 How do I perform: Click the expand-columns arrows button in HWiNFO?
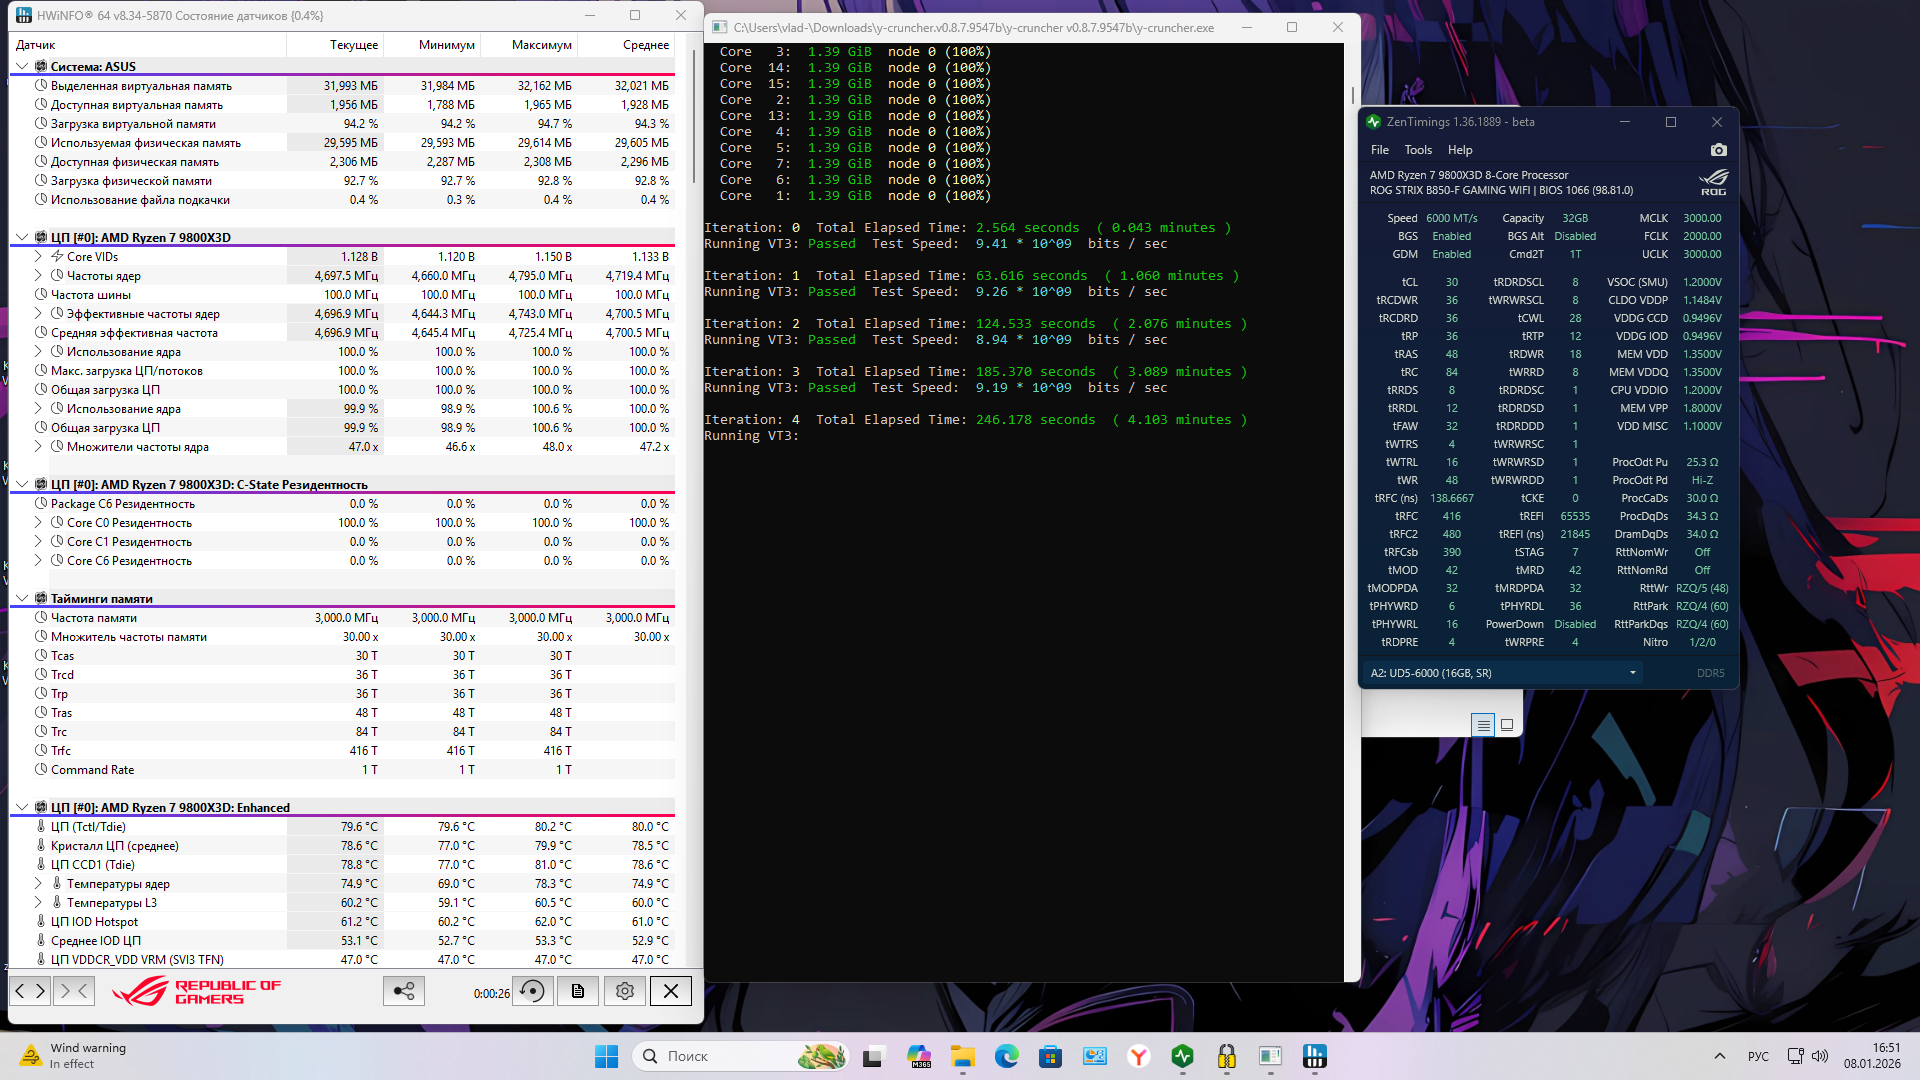(x=30, y=991)
